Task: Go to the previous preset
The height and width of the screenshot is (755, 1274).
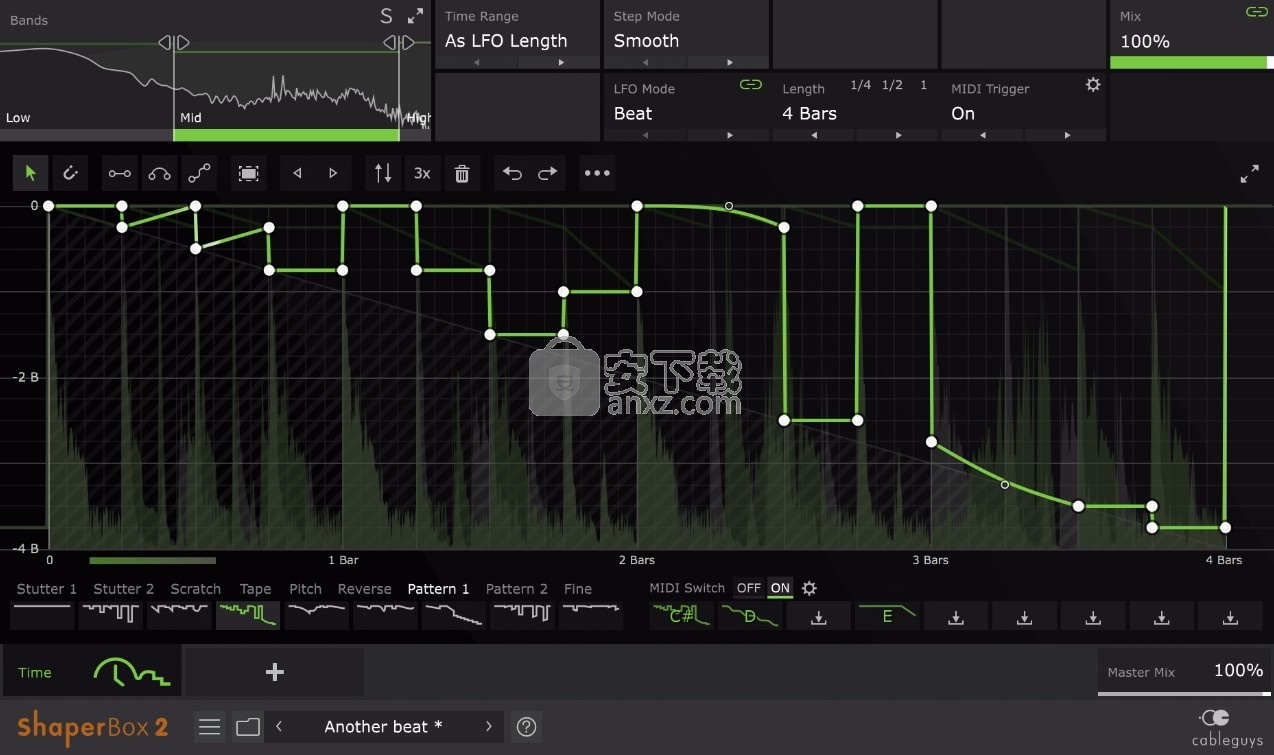Action: (279, 727)
